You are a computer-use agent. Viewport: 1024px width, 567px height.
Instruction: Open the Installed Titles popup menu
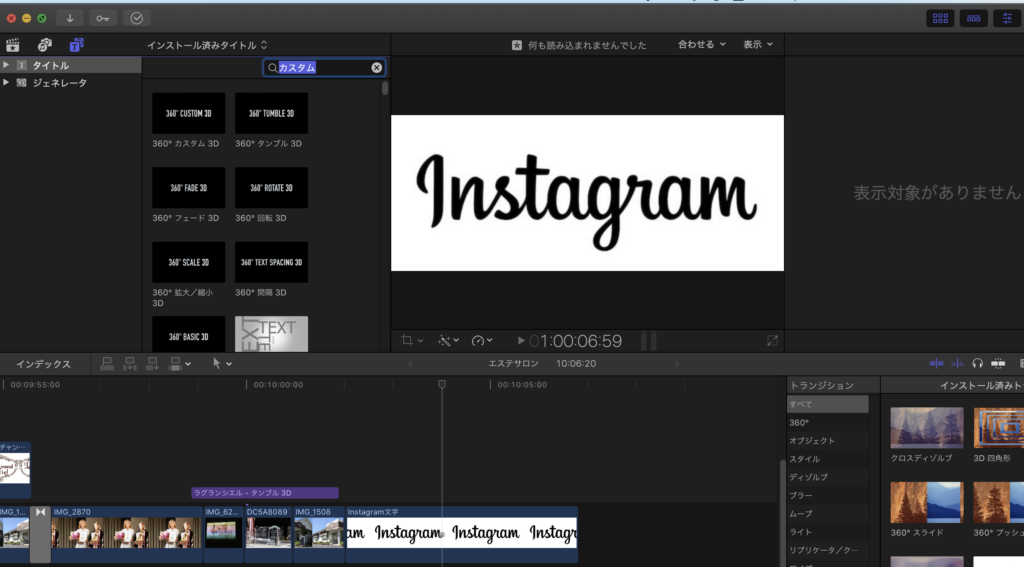[x=207, y=45]
